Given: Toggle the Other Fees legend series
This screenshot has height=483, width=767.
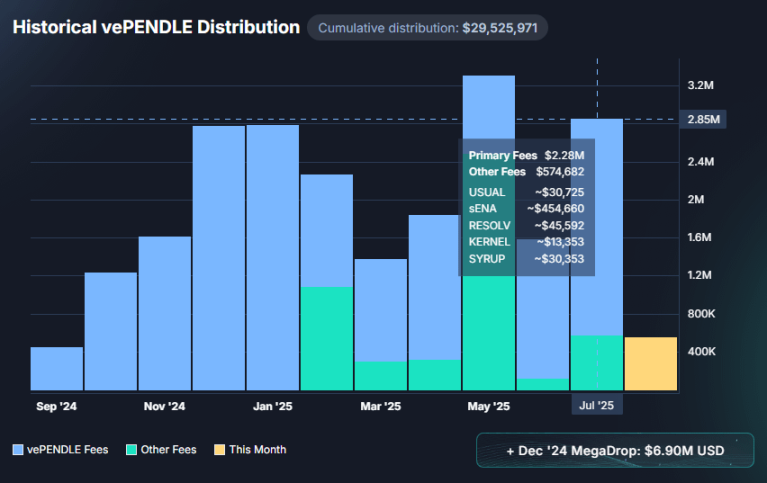Looking at the screenshot, I should point(160,450).
